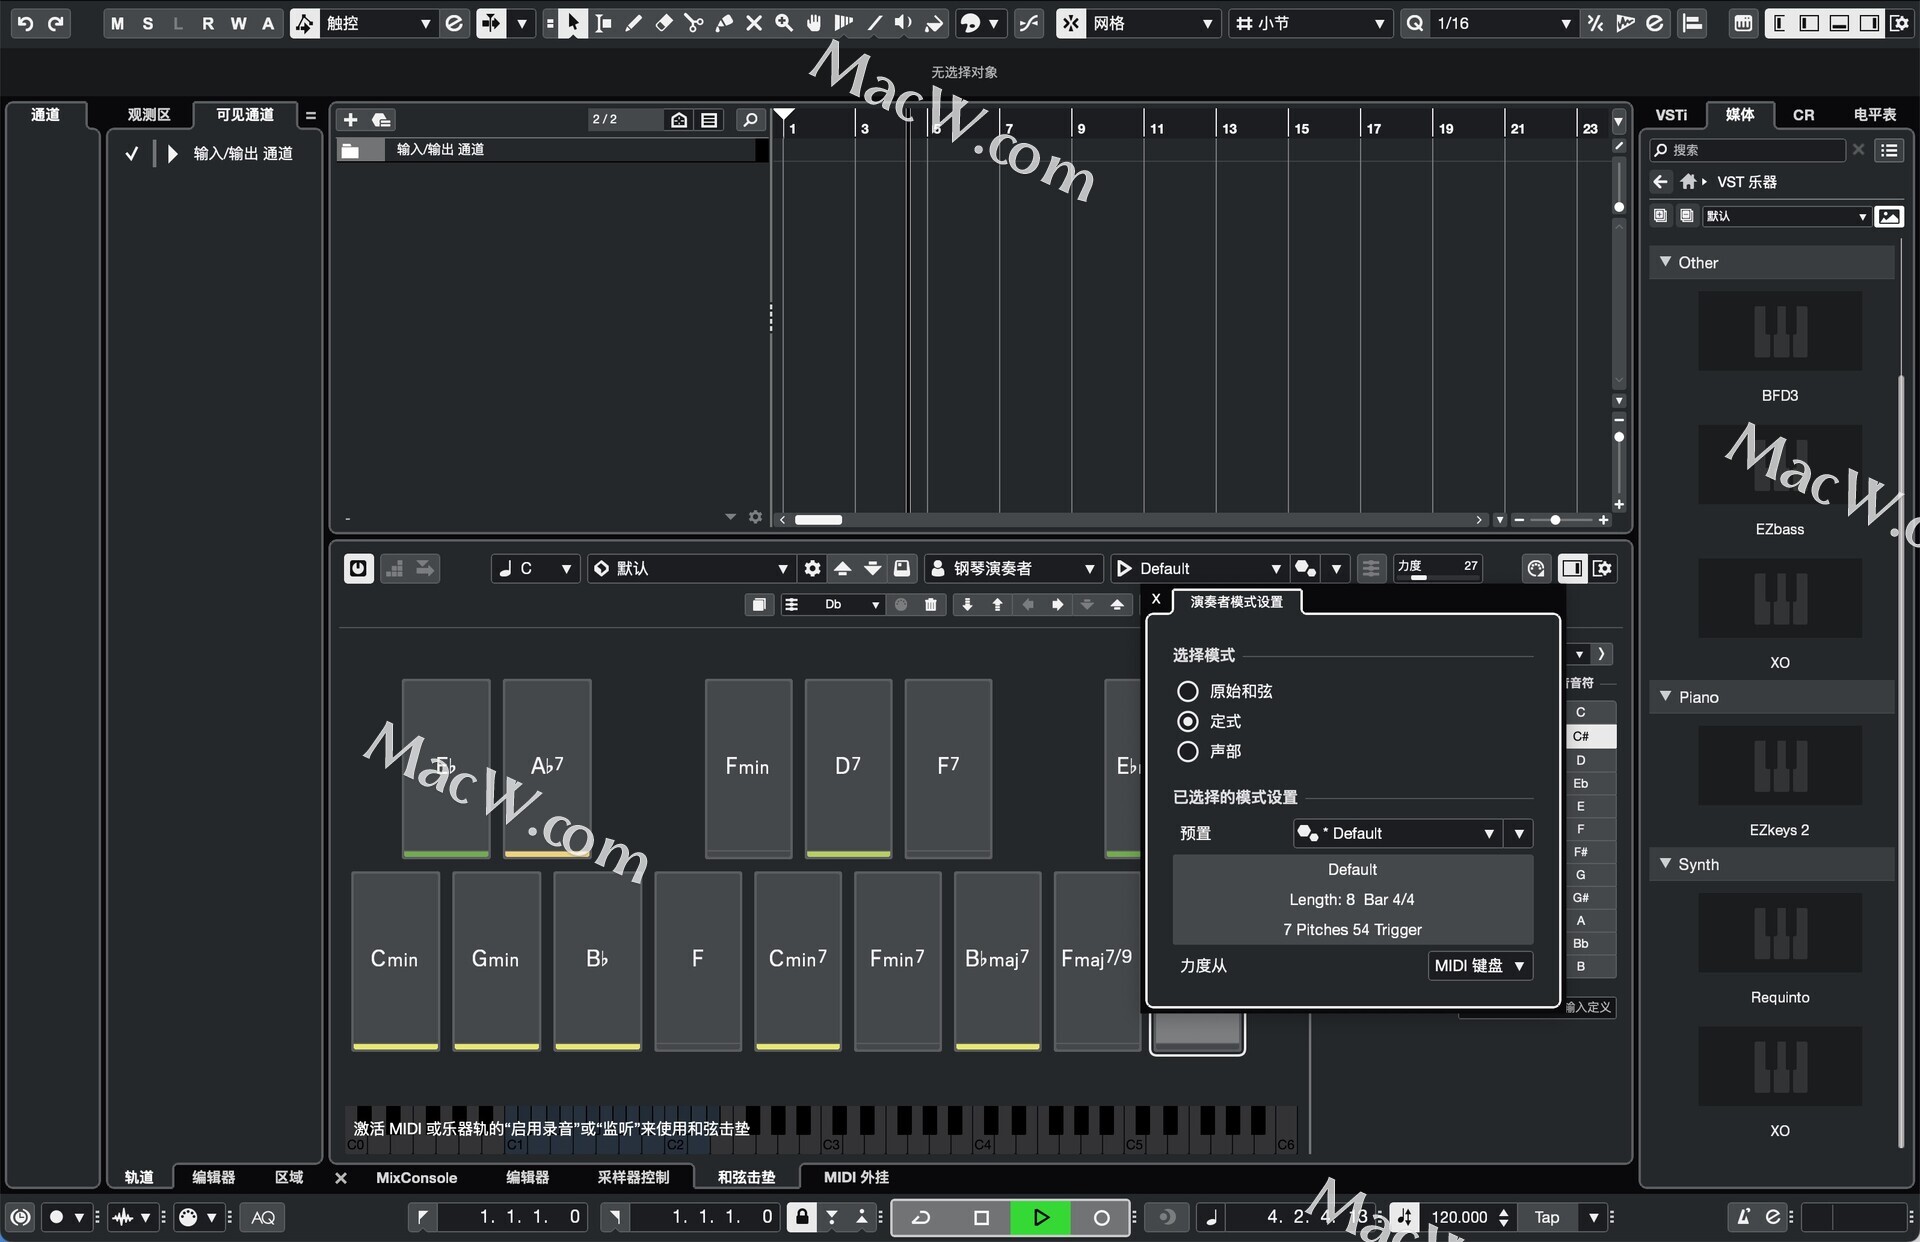1920x1242 pixels.
Task: Collapse the Other instrument category
Action: (x=1665, y=262)
